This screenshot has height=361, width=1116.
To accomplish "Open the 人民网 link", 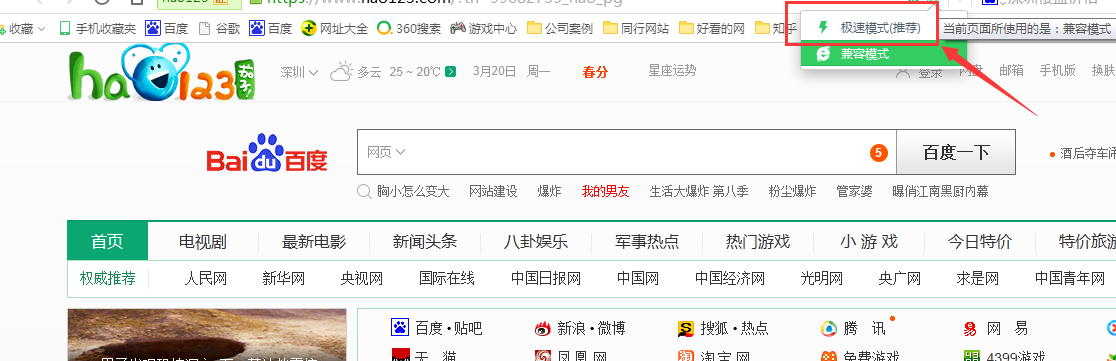I will pyautogui.click(x=206, y=278).
